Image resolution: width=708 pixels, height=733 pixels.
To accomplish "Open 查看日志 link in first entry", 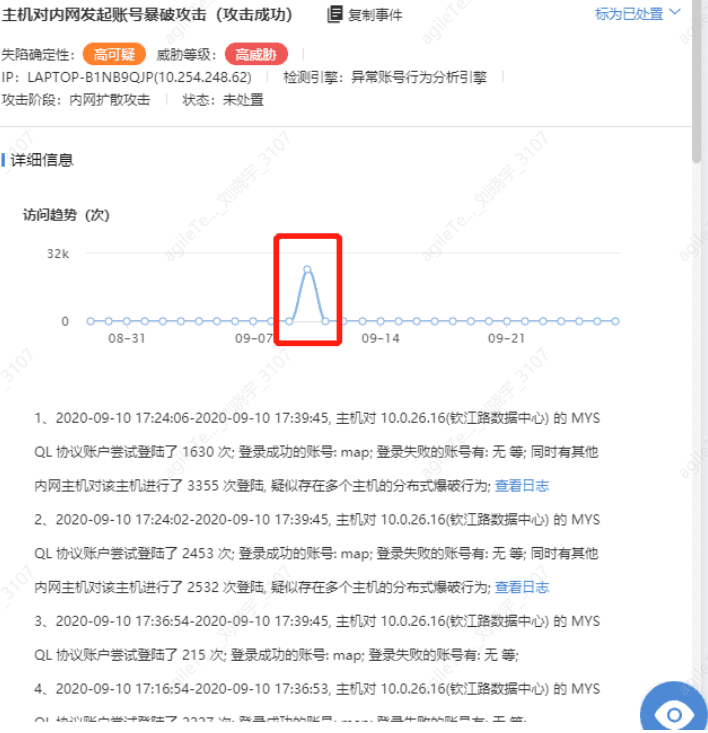I will 522,486.
